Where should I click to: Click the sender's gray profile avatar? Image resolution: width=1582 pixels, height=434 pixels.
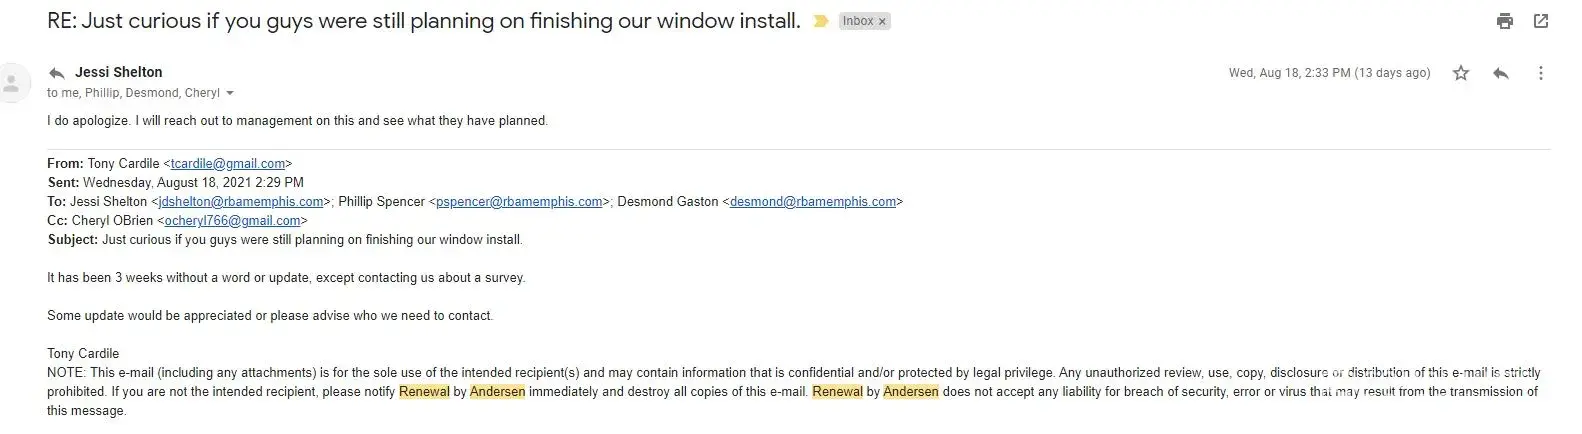pos(12,82)
